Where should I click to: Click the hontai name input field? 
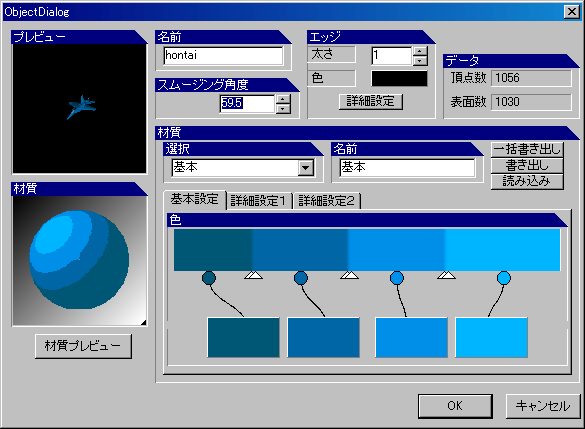click(x=223, y=56)
